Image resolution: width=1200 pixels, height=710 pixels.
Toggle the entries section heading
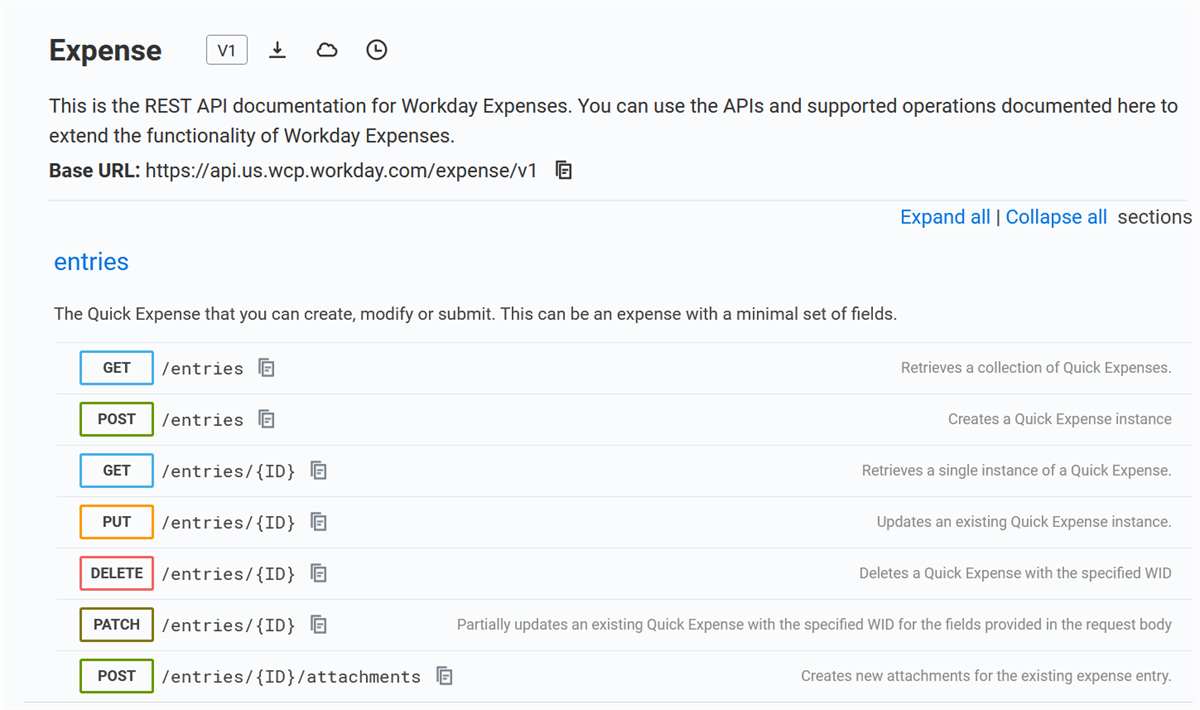(91, 262)
